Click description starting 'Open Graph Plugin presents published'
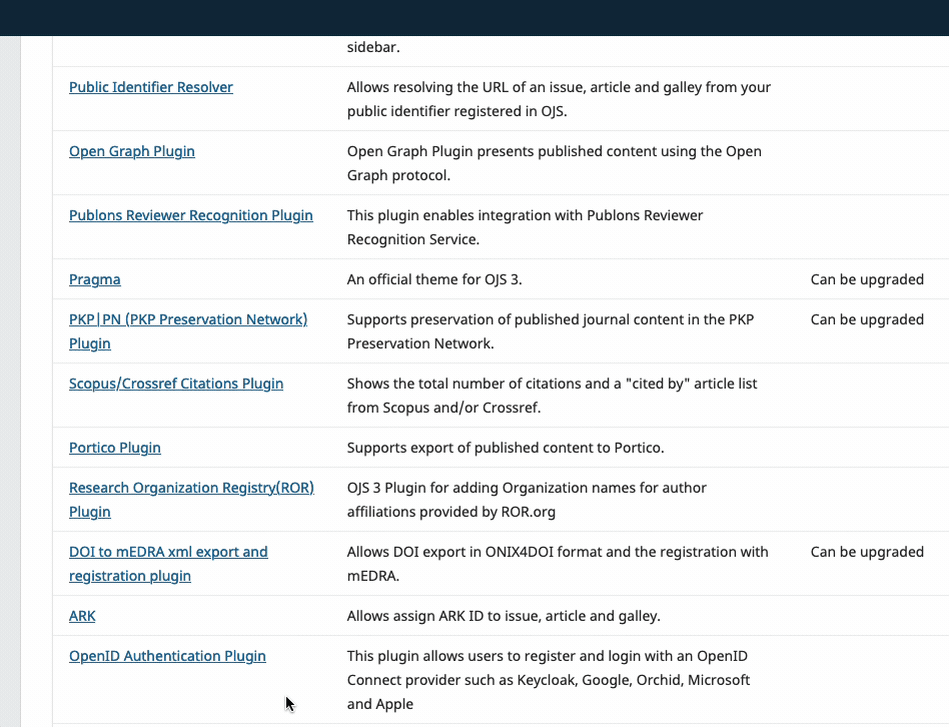Image resolution: width=949 pixels, height=727 pixels. pyautogui.click(x=554, y=163)
